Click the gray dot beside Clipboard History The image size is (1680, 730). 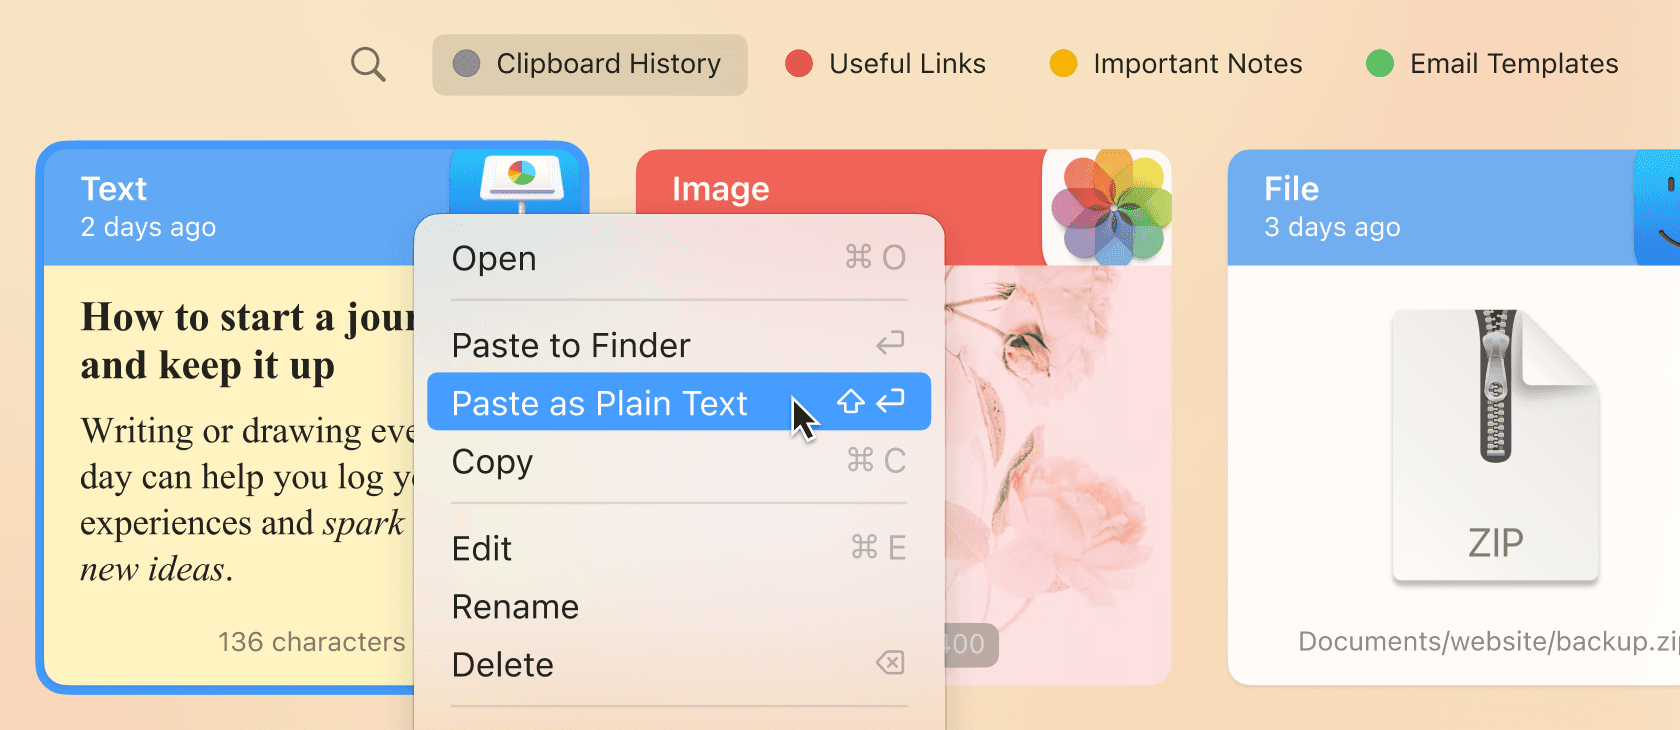tap(466, 64)
